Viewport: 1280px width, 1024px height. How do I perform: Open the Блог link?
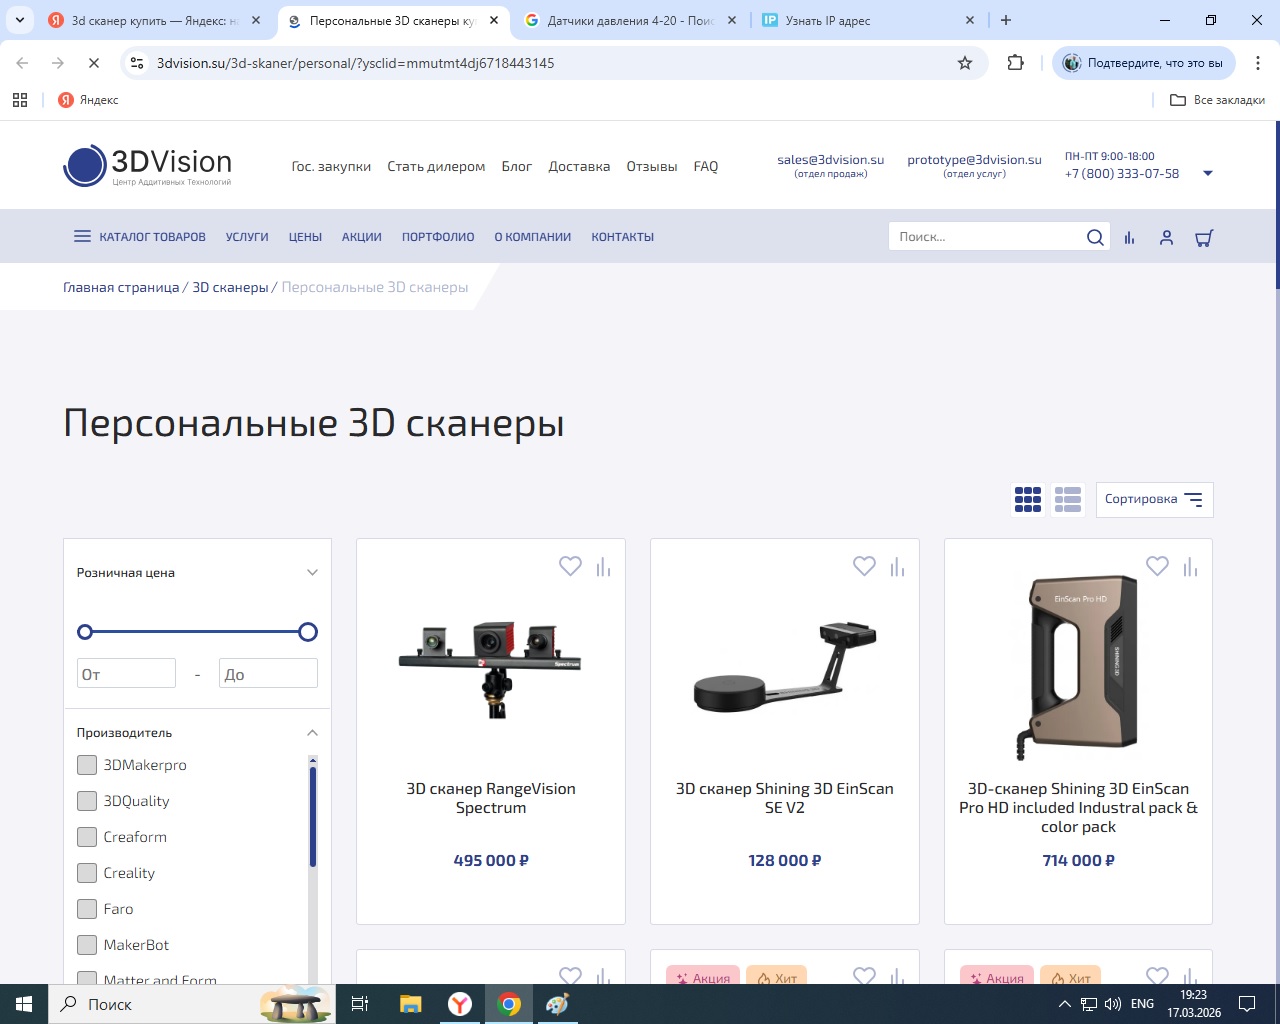click(x=516, y=167)
